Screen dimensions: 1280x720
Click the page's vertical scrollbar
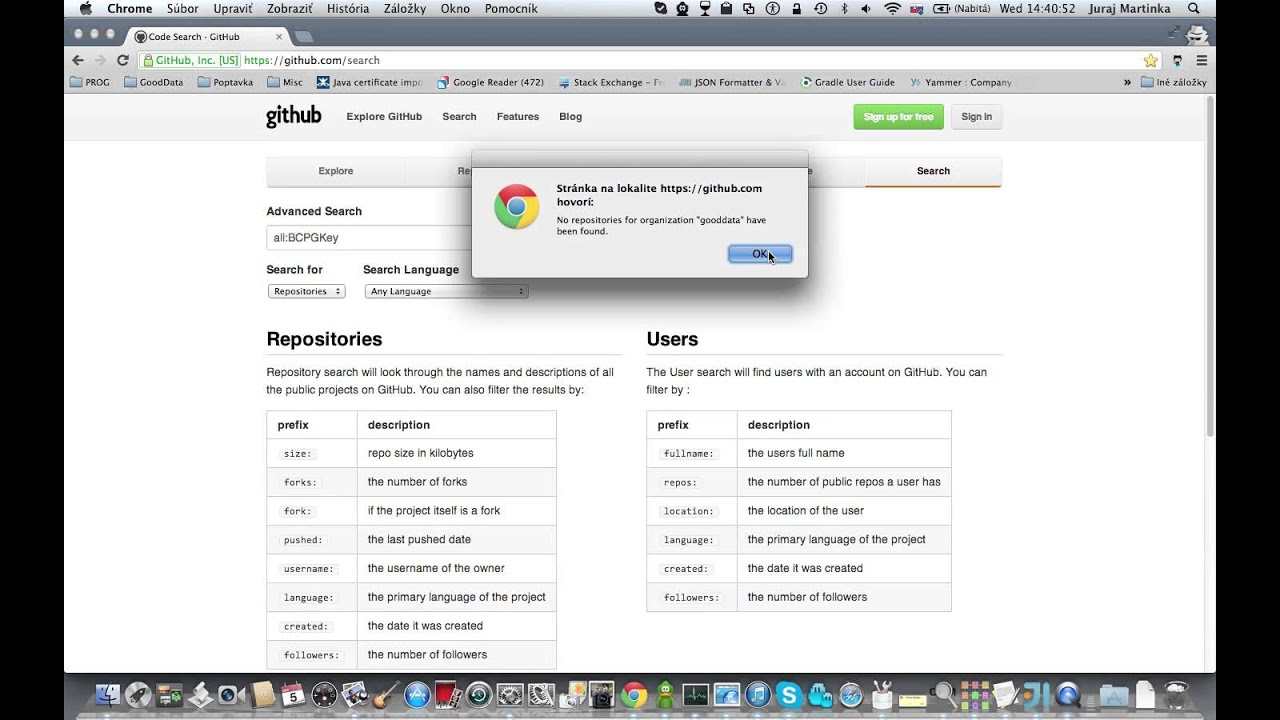pyautogui.click(x=1210, y=268)
